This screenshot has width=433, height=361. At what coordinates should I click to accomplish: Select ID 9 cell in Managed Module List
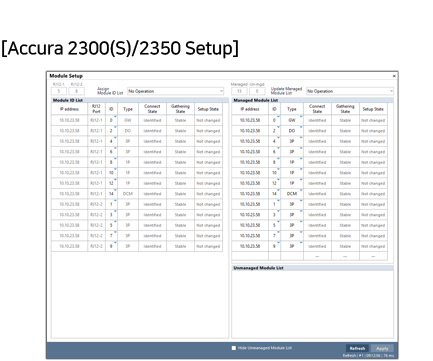pos(274,246)
